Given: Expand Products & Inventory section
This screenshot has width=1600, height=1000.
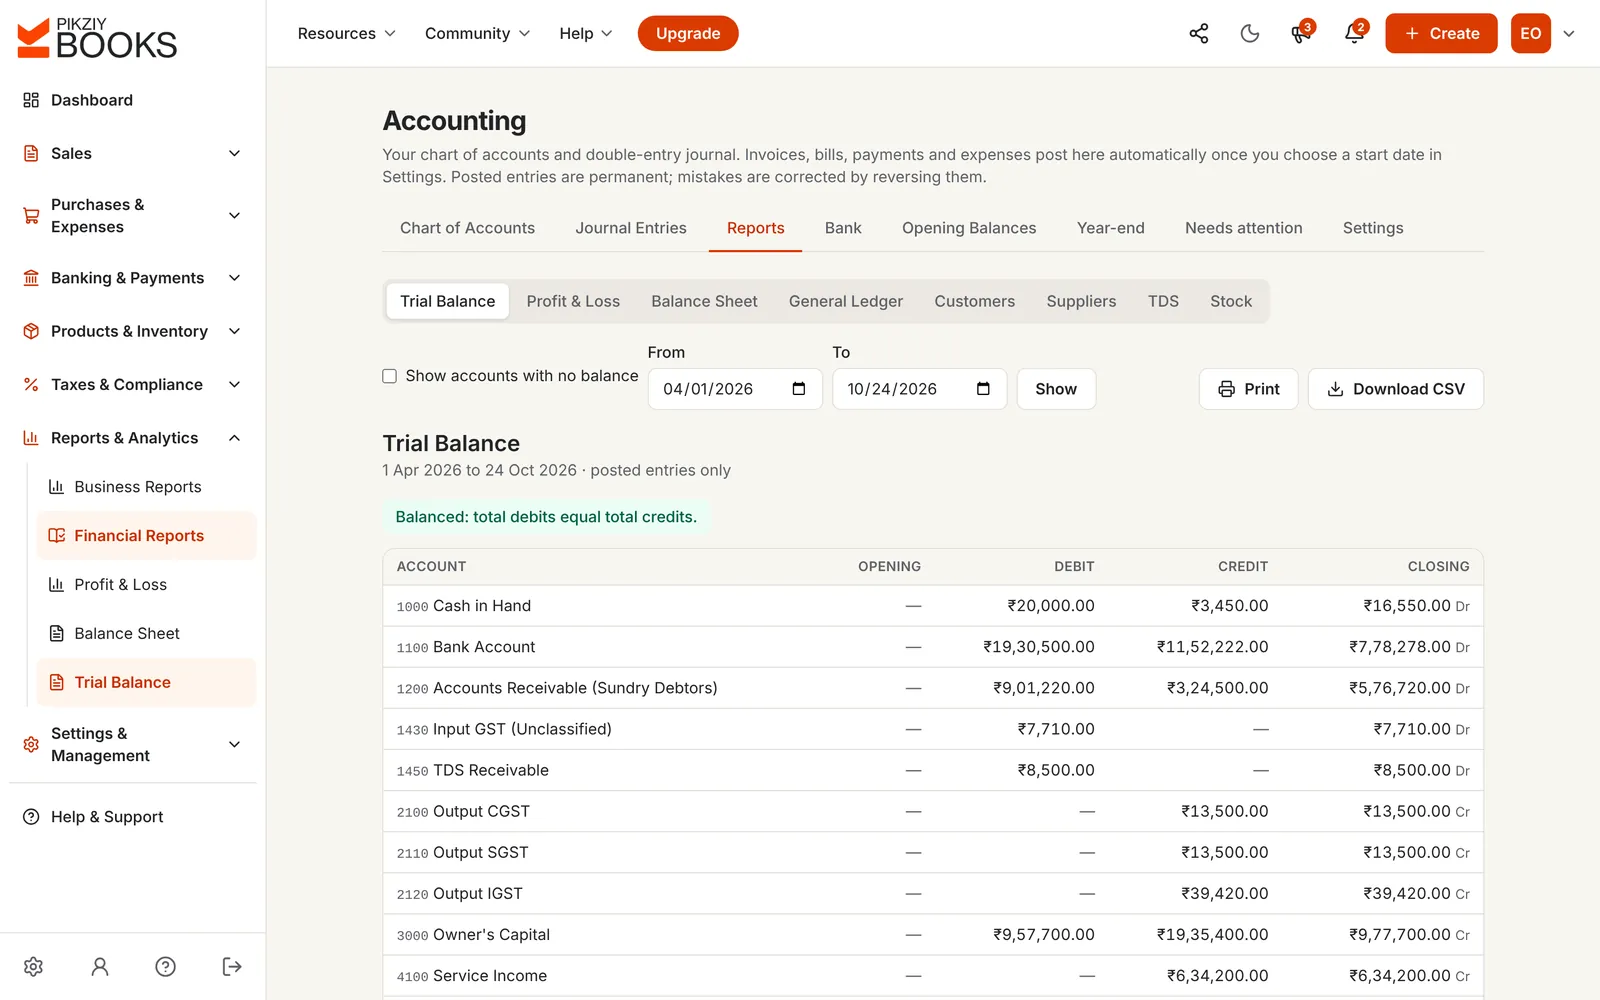Looking at the screenshot, I should pyautogui.click(x=133, y=331).
